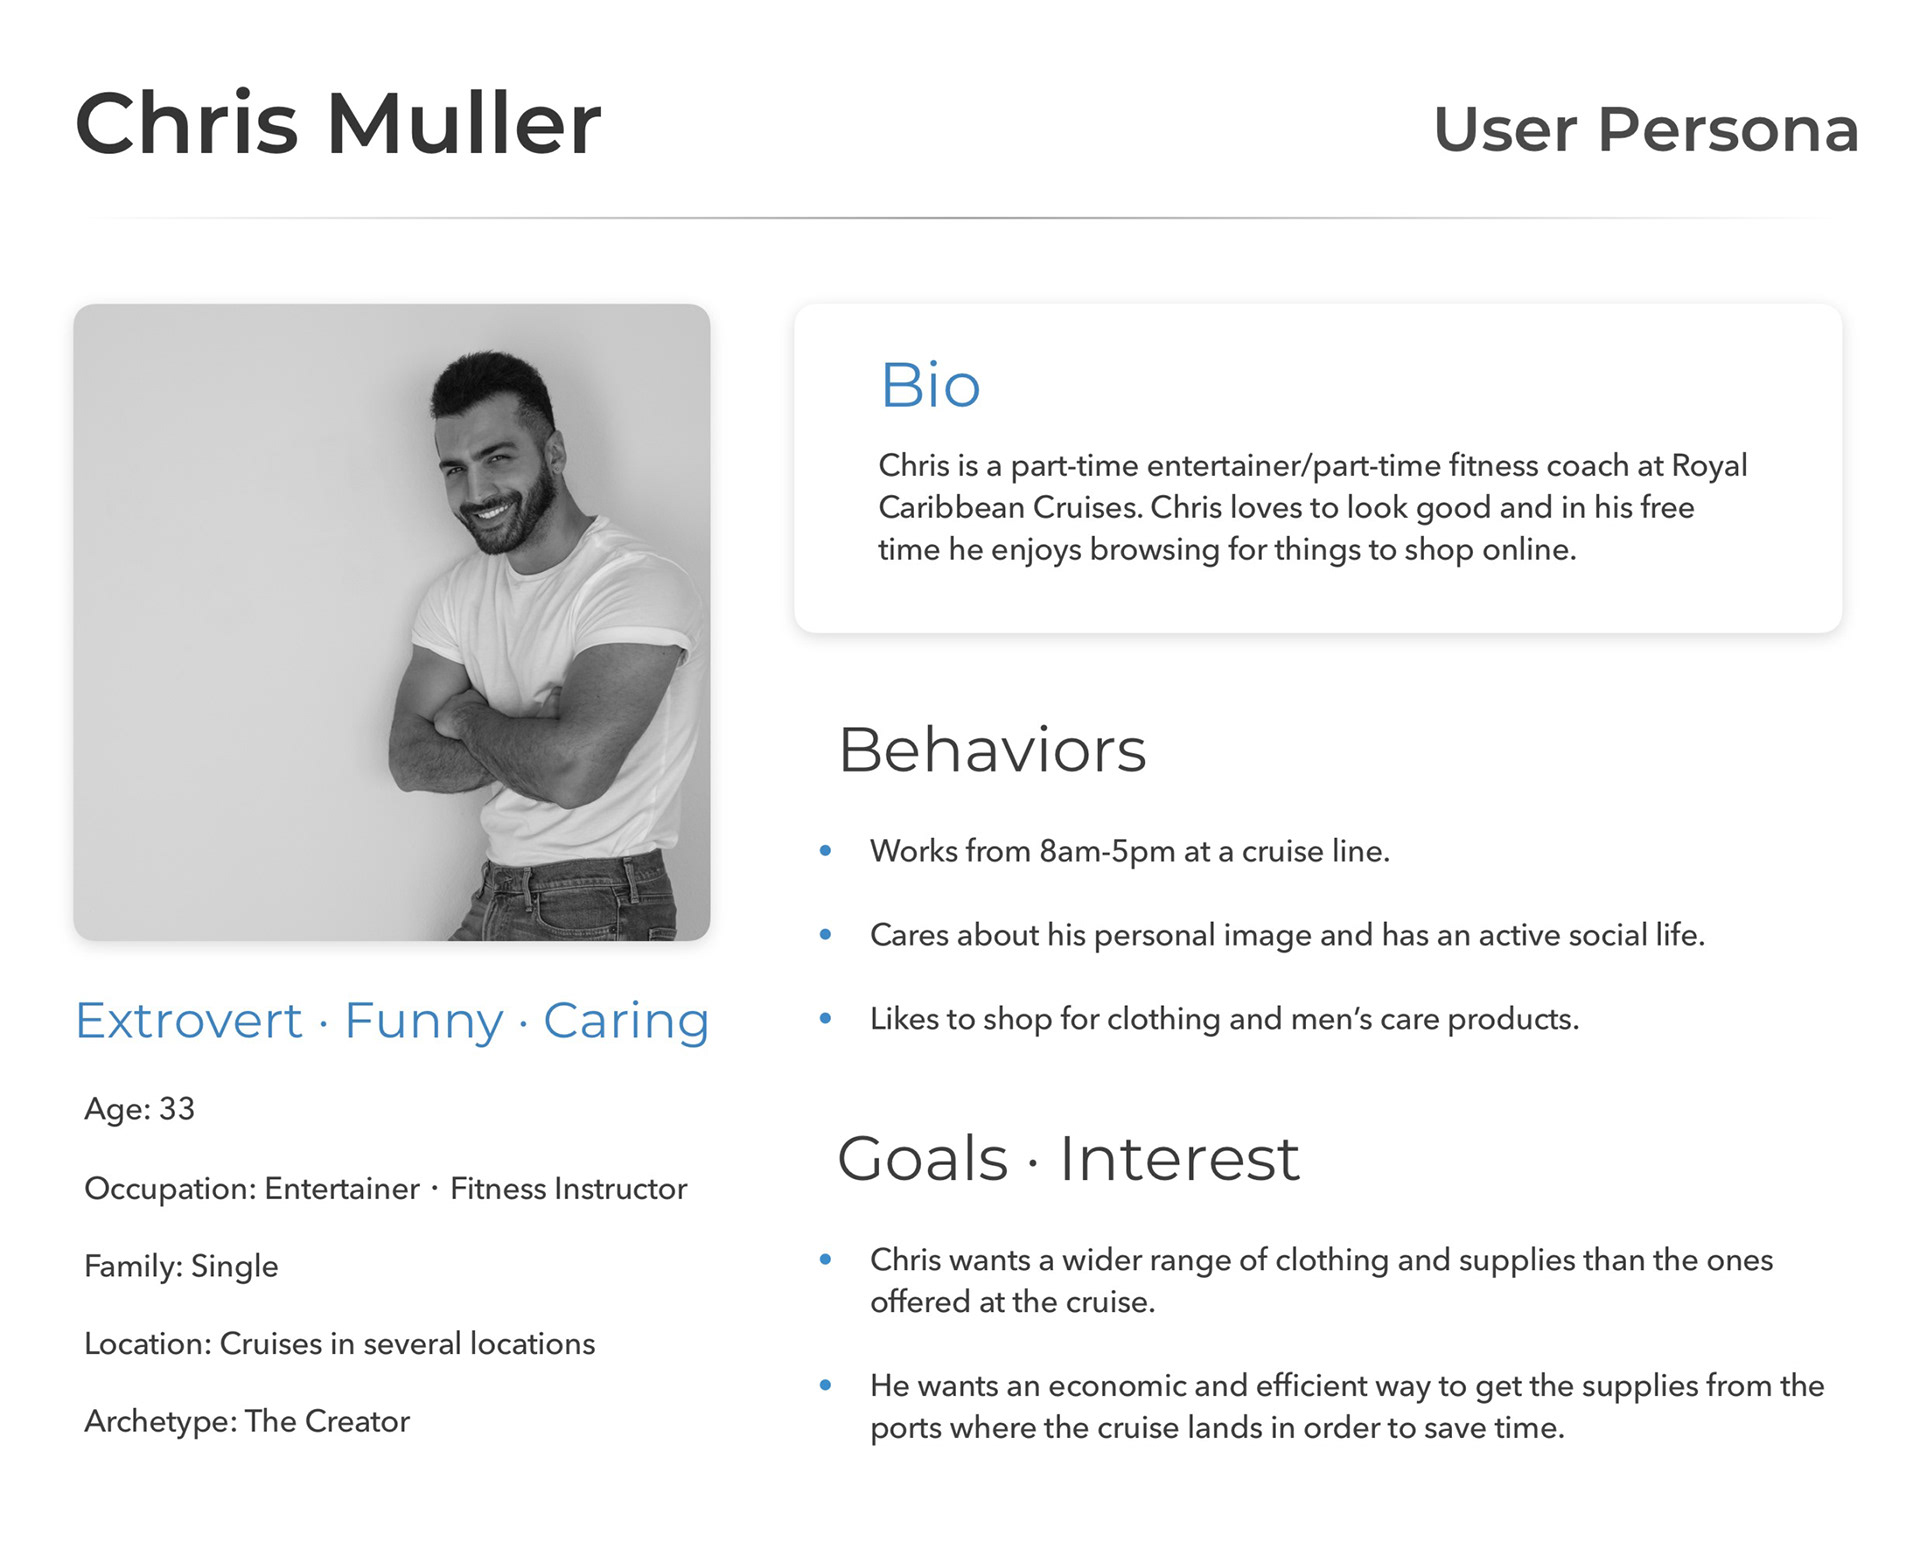Click the Extrovert personality trait
The image size is (1920, 1549).
point(189,1021)
